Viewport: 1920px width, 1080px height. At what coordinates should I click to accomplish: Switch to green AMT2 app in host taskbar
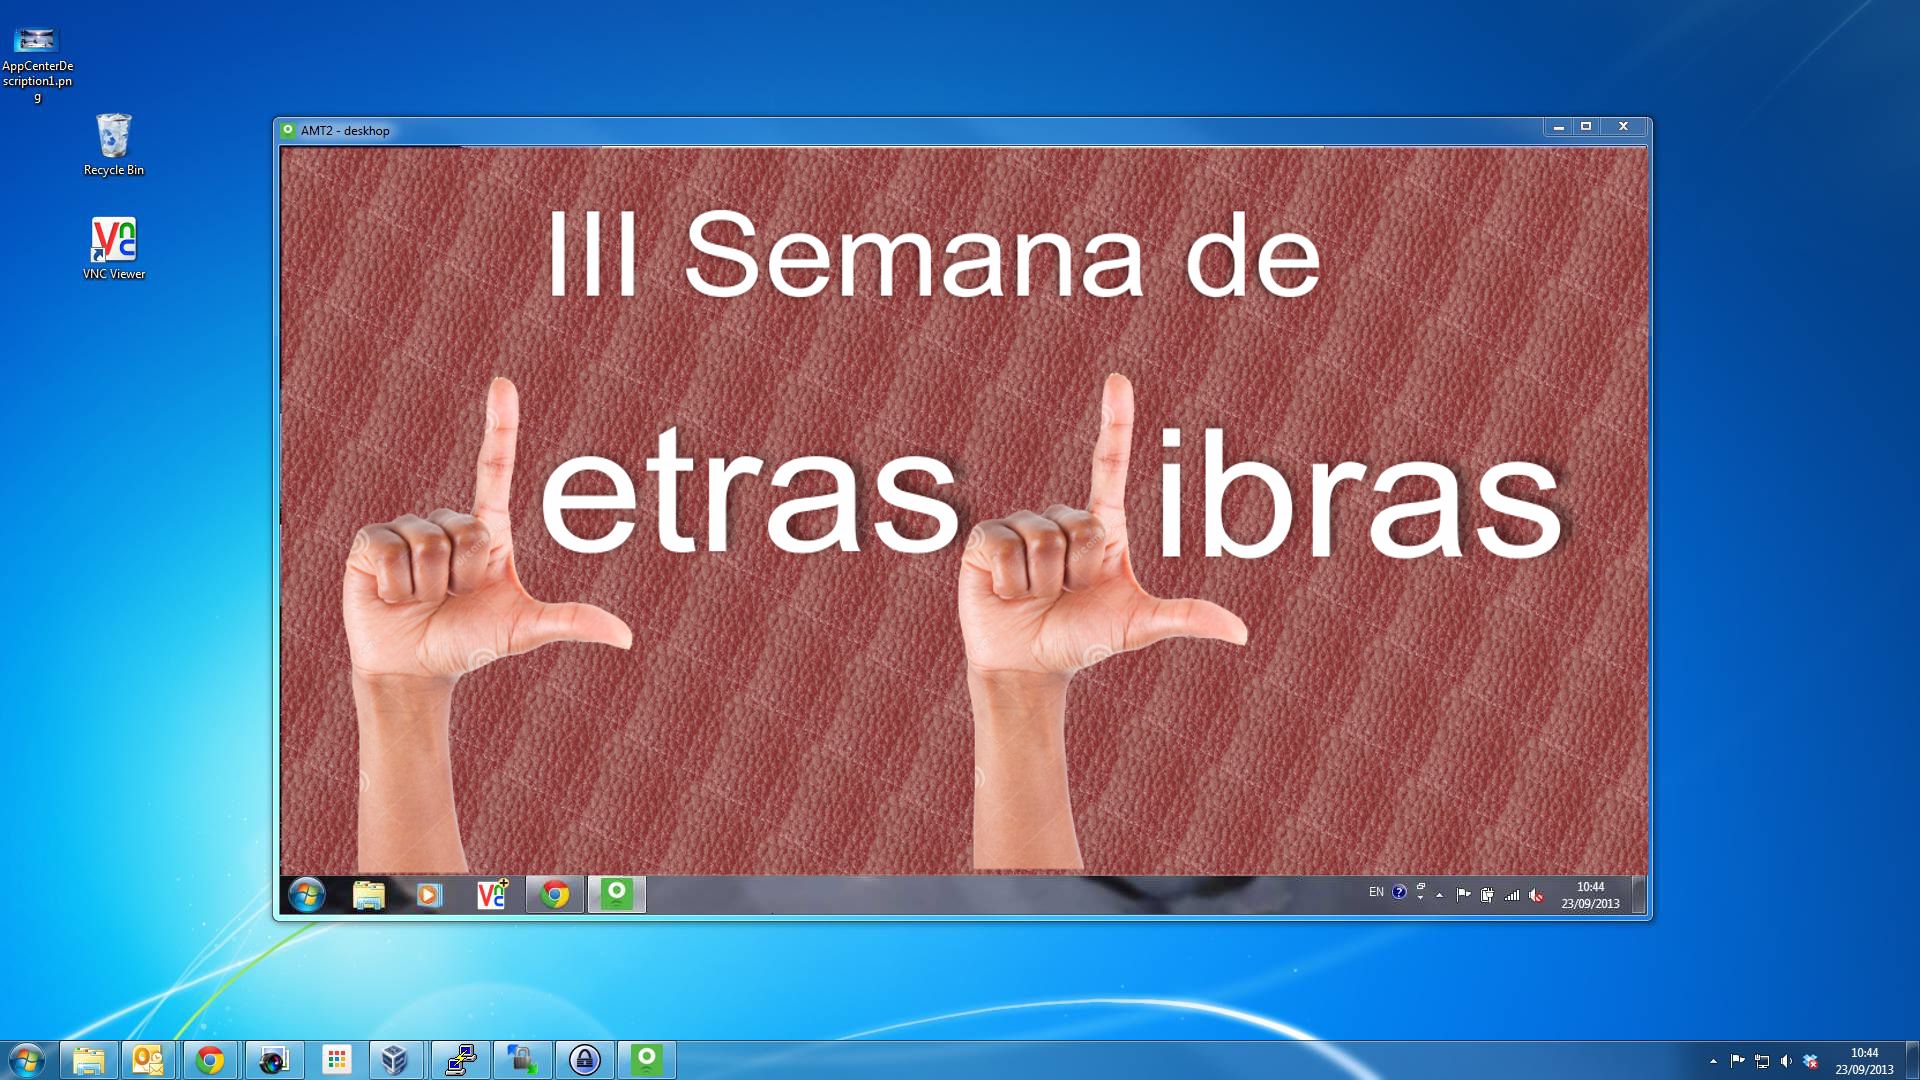pyautogui.click(x=647, y=1060)
